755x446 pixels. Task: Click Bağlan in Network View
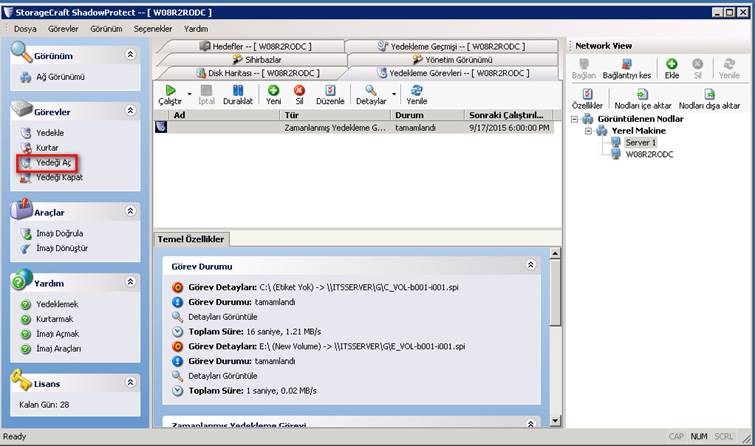pos(584,69)
